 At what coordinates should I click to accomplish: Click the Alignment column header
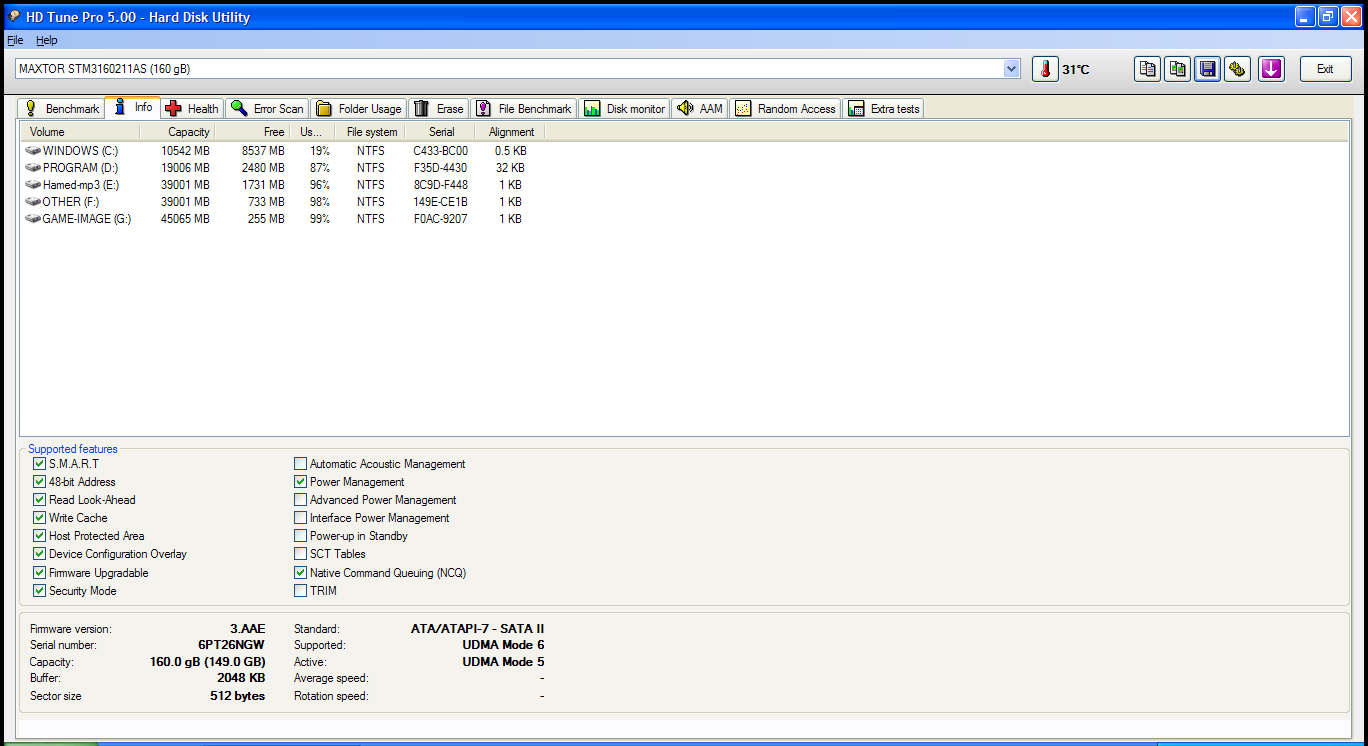[x=511, y=132]
